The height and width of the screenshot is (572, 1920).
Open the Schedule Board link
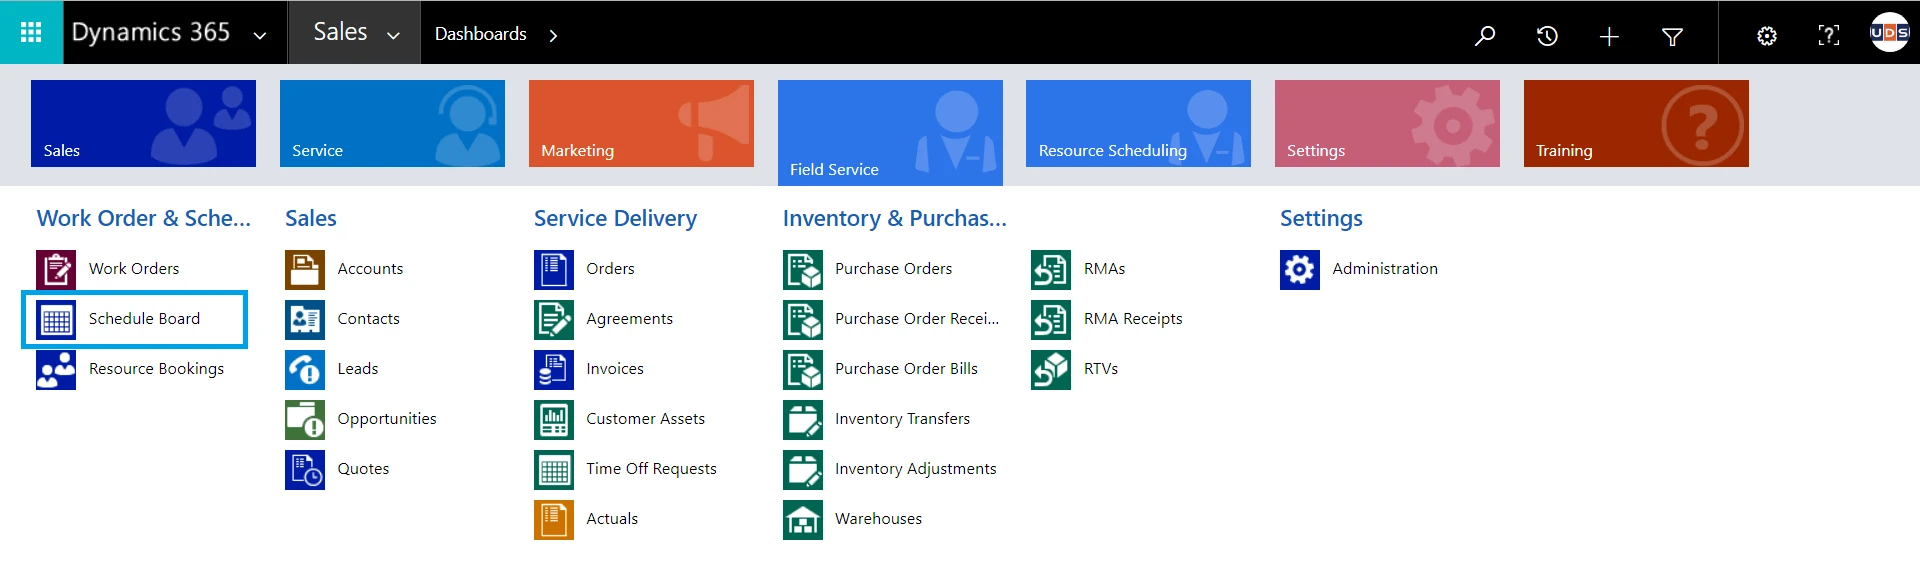click(x=144, y=319)
